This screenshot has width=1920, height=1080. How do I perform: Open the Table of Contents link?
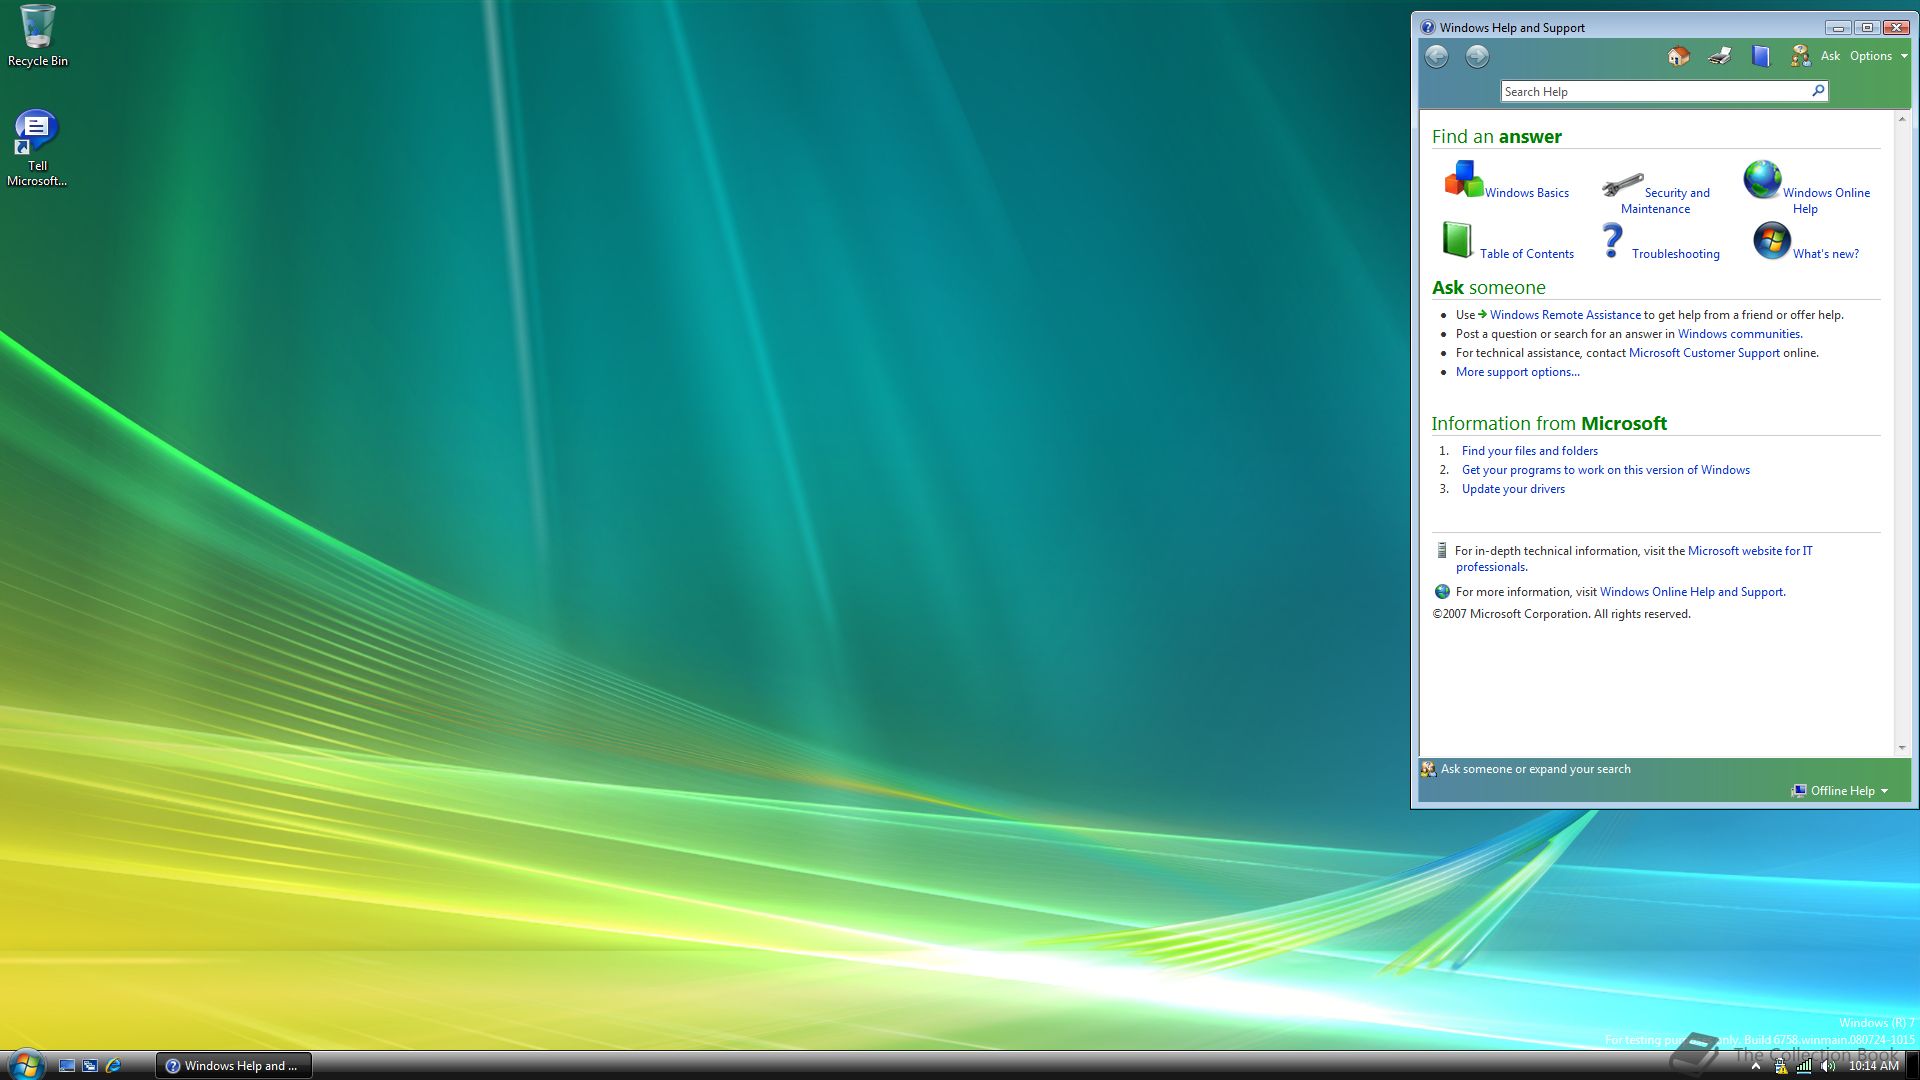pos(1527,254)
